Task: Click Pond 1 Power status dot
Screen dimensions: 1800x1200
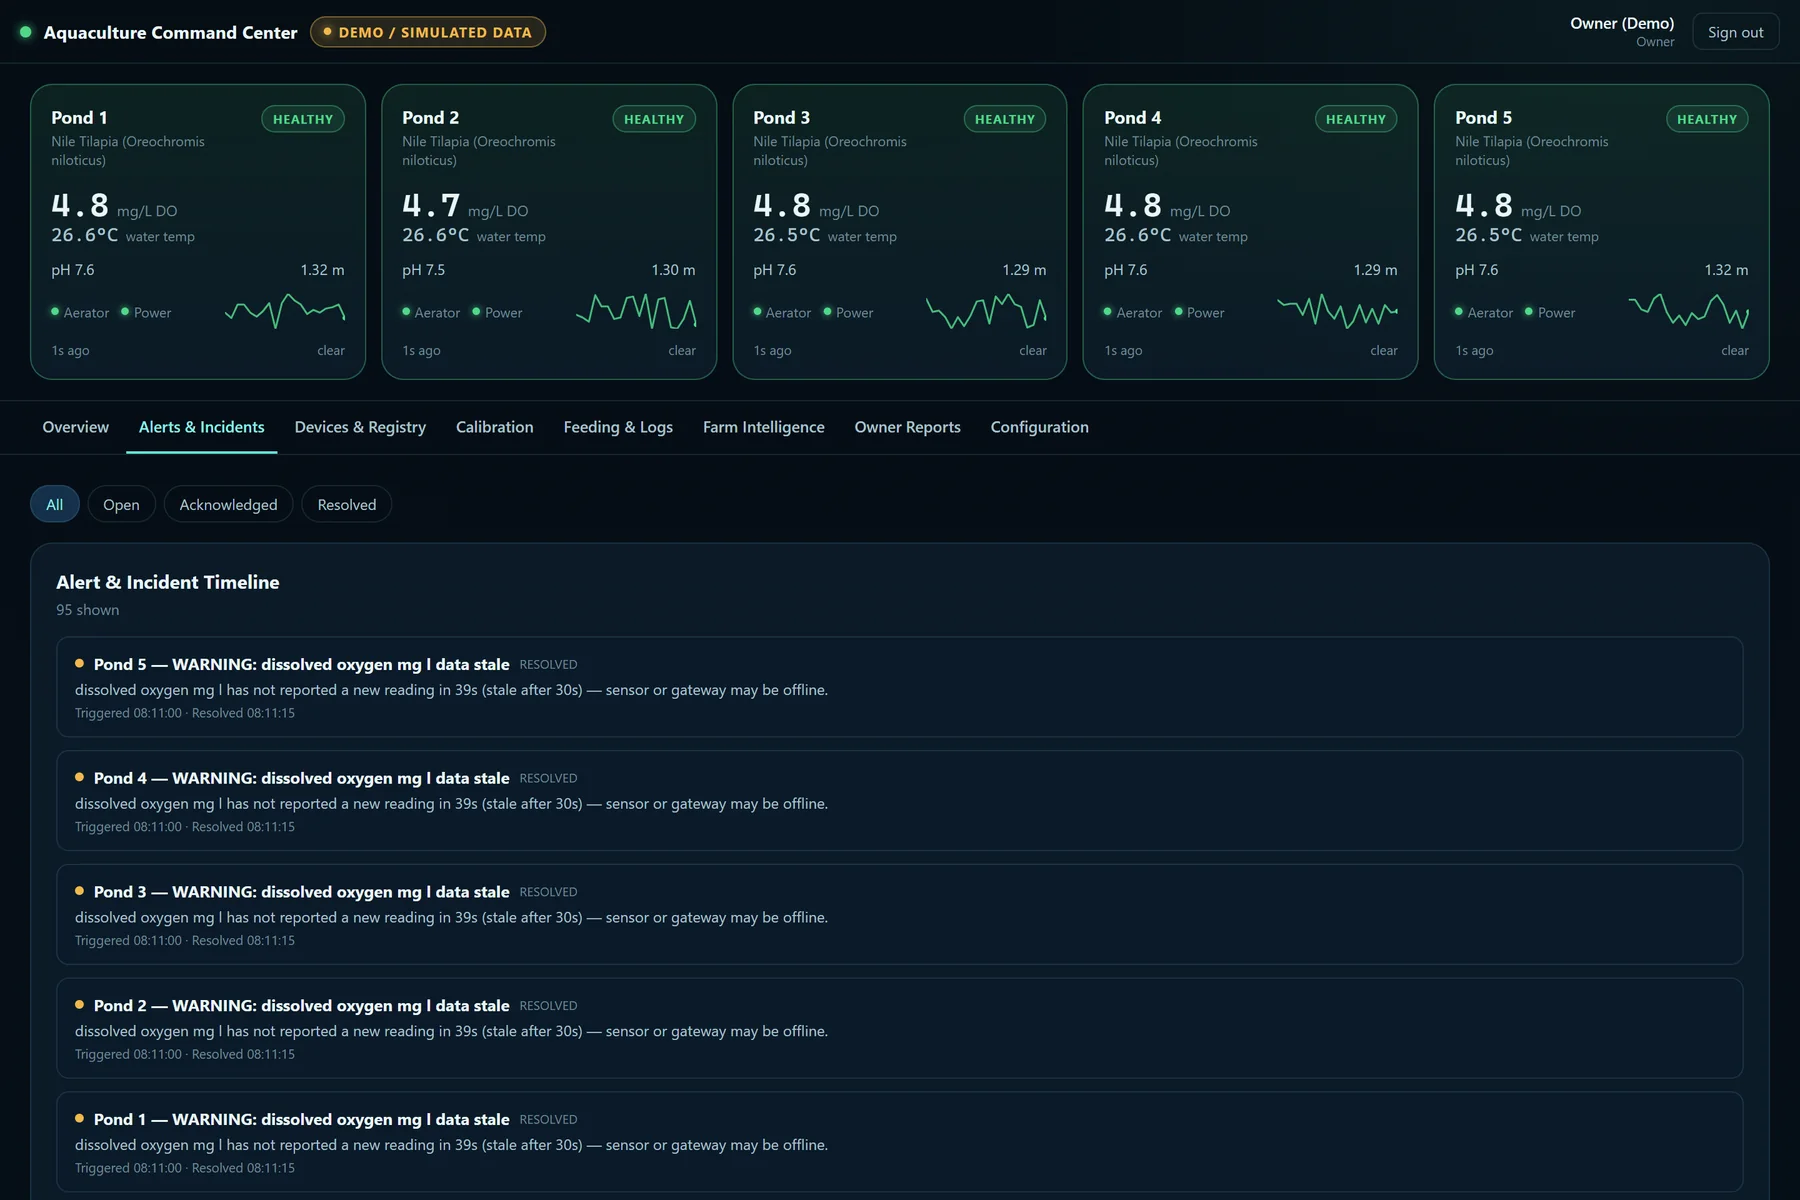Action: 125,312
